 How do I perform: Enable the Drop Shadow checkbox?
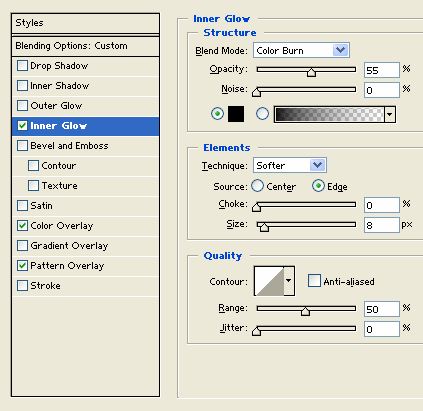22,65
